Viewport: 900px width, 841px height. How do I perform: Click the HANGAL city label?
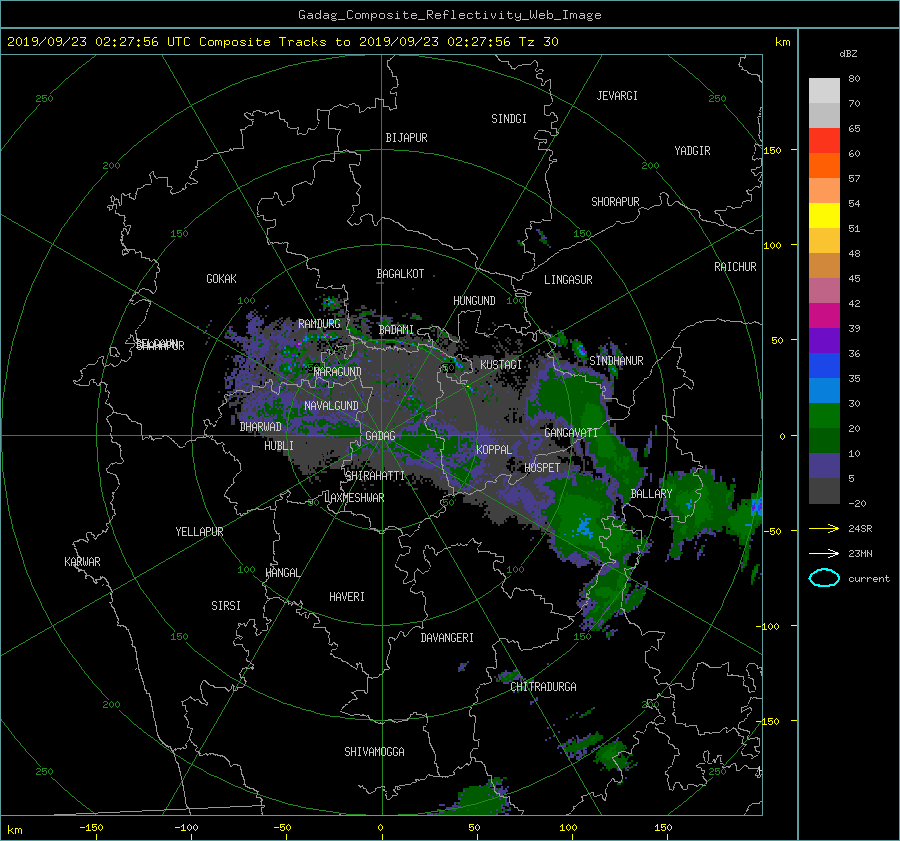pos(282,573)
